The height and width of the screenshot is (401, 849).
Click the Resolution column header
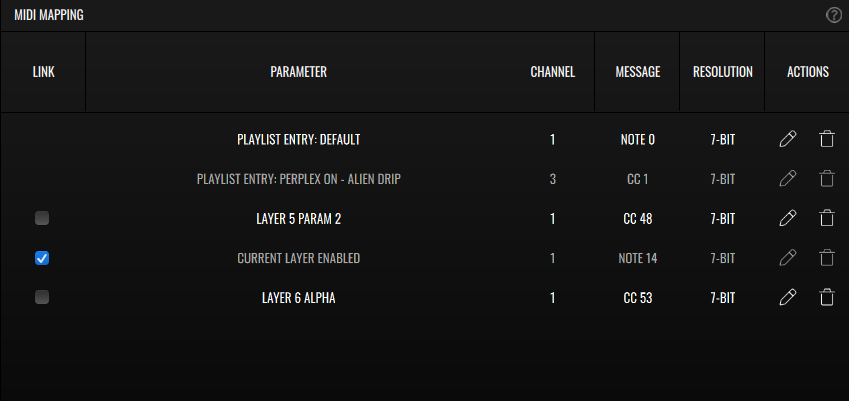(x=722, y=72)
